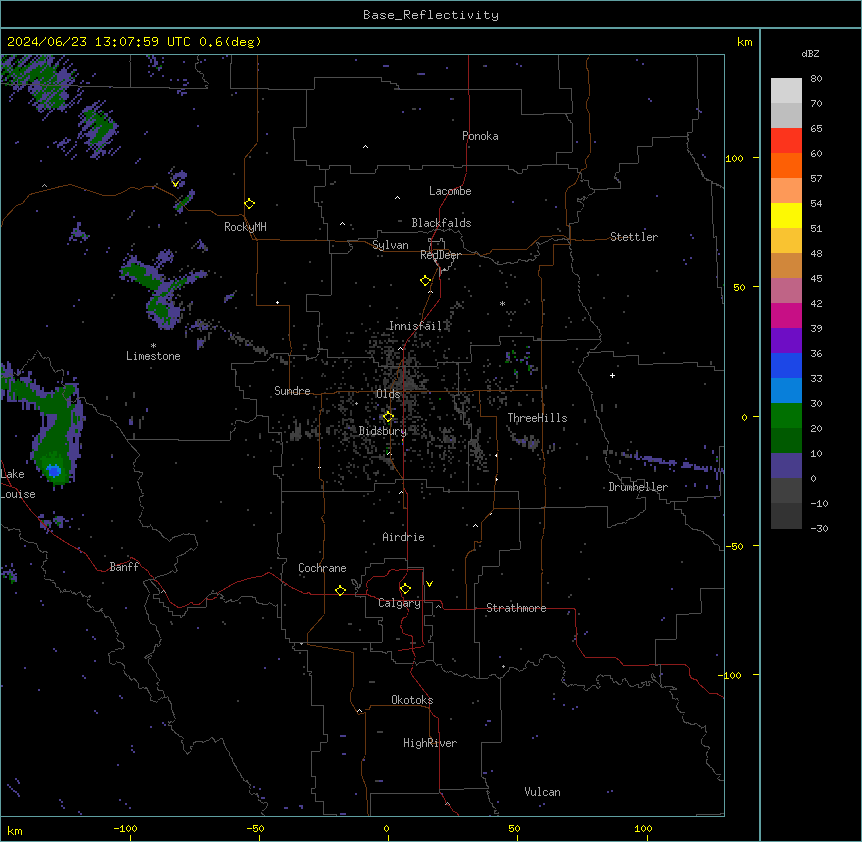Click the Olds city label

pos(388,394)
